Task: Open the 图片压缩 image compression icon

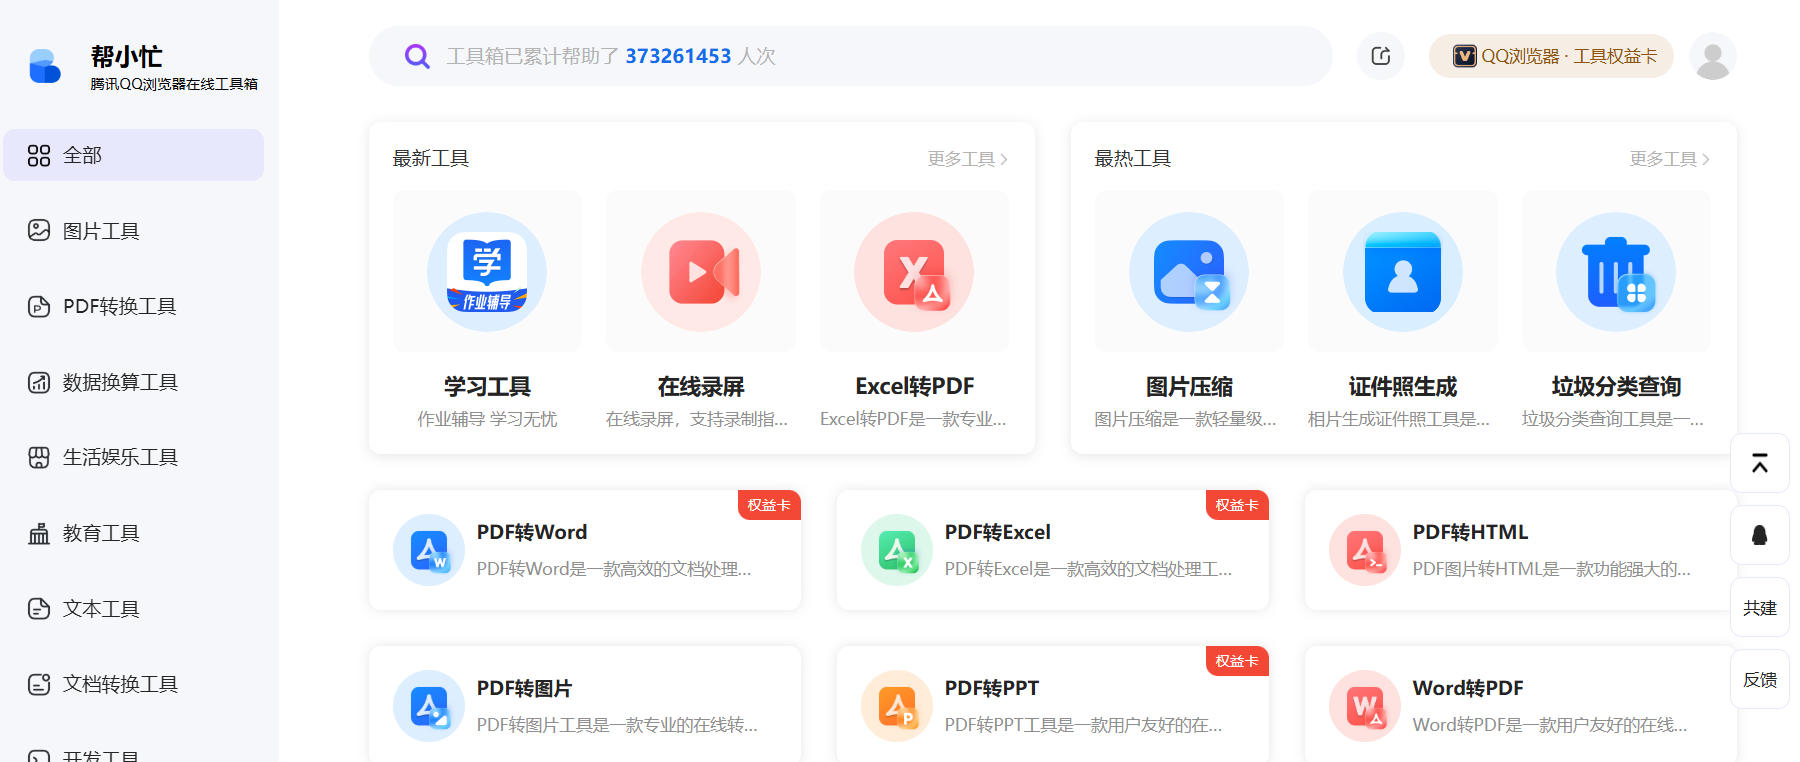Action: [x=1189, y=272]
